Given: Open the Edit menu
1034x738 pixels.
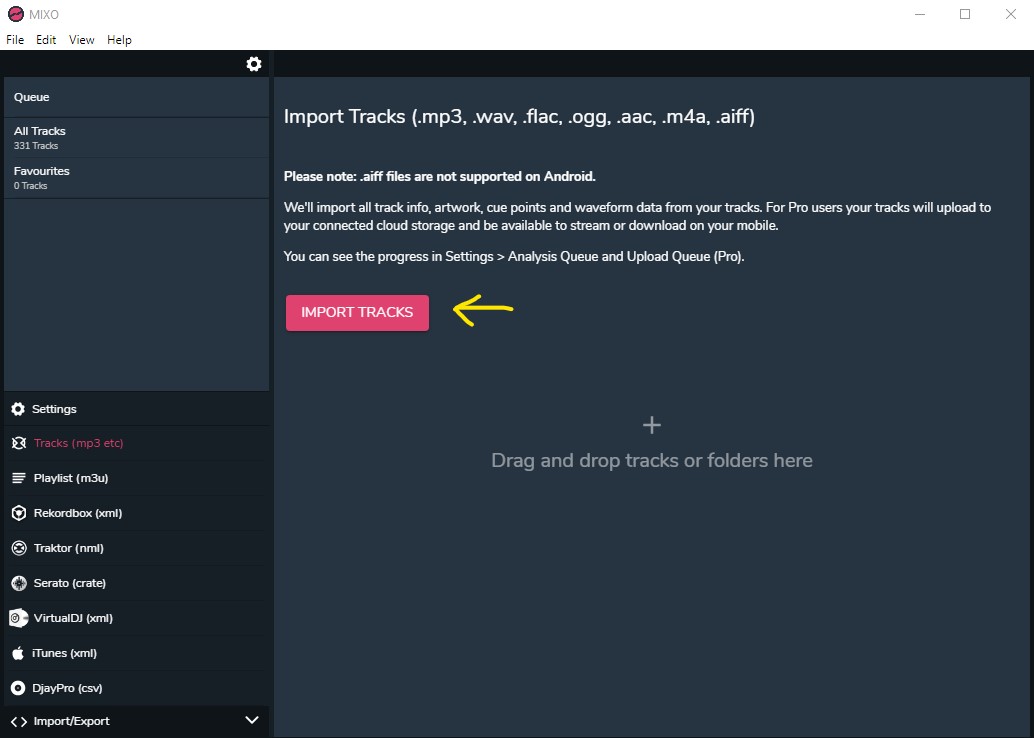Looking at the screenshot, I should (46, 40).
